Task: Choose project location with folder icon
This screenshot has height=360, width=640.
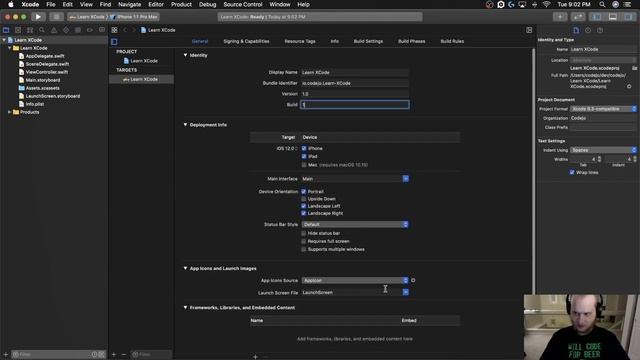Action: pyautogui.click(x=635, y=68)
